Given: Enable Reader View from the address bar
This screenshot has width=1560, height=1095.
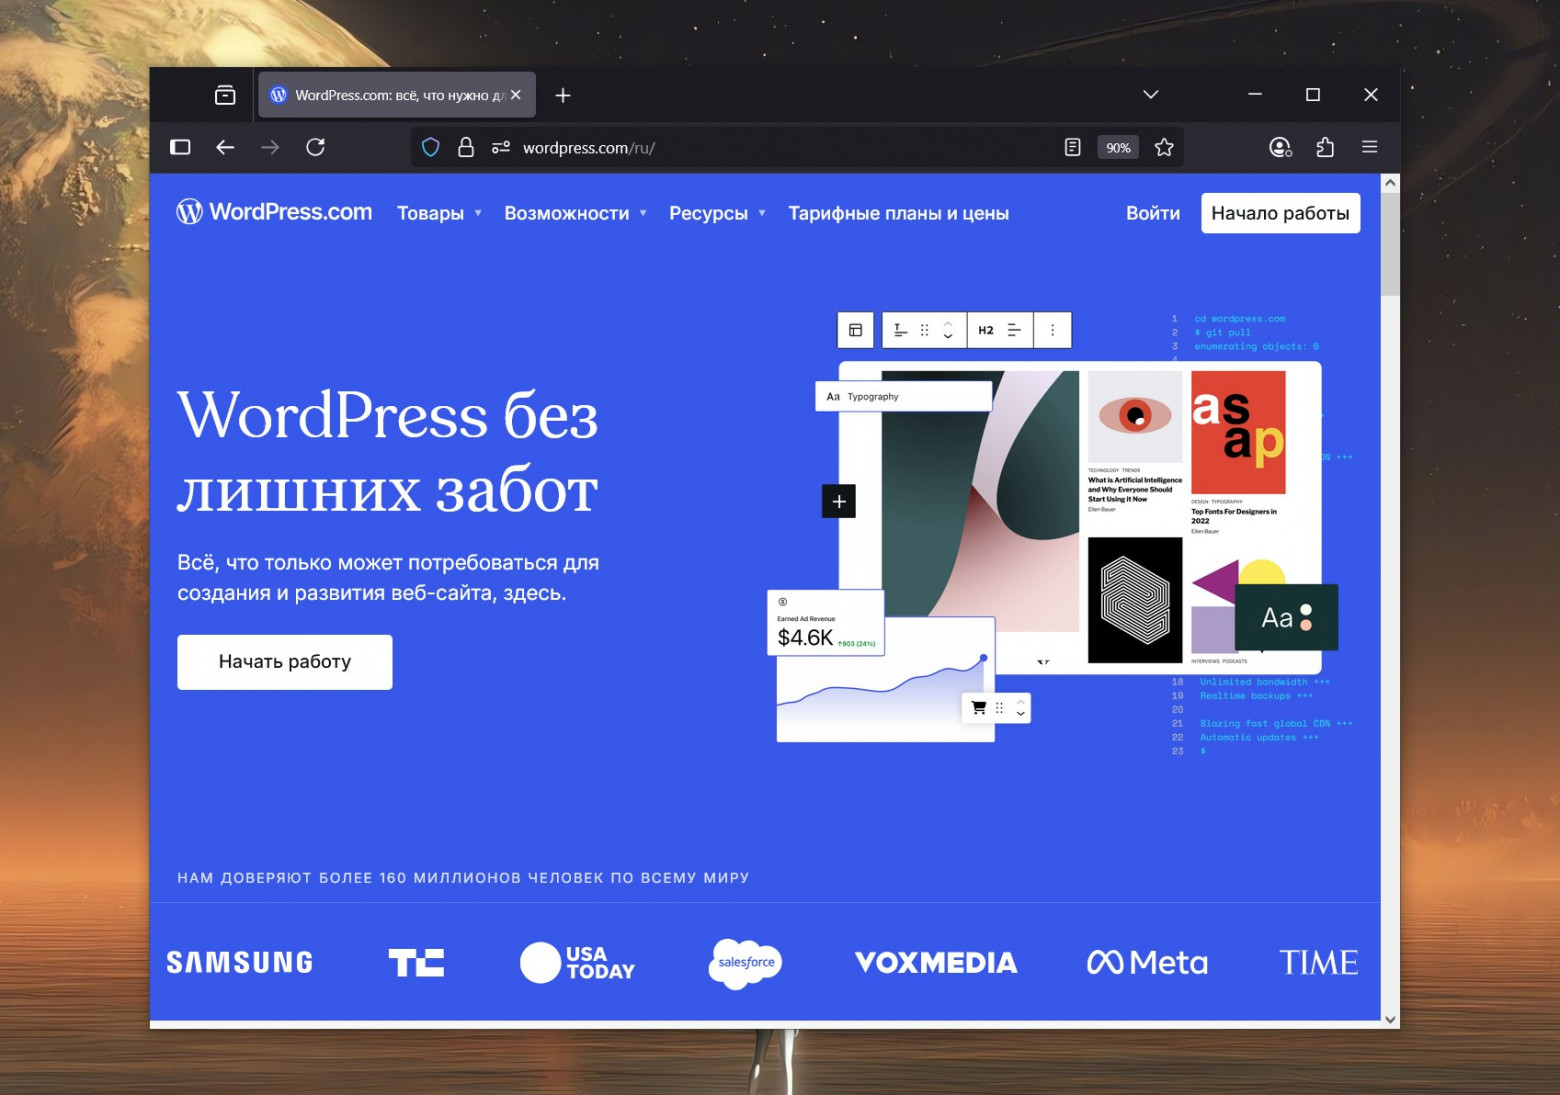Looking at the screenshot, I should click(1072, 147).
